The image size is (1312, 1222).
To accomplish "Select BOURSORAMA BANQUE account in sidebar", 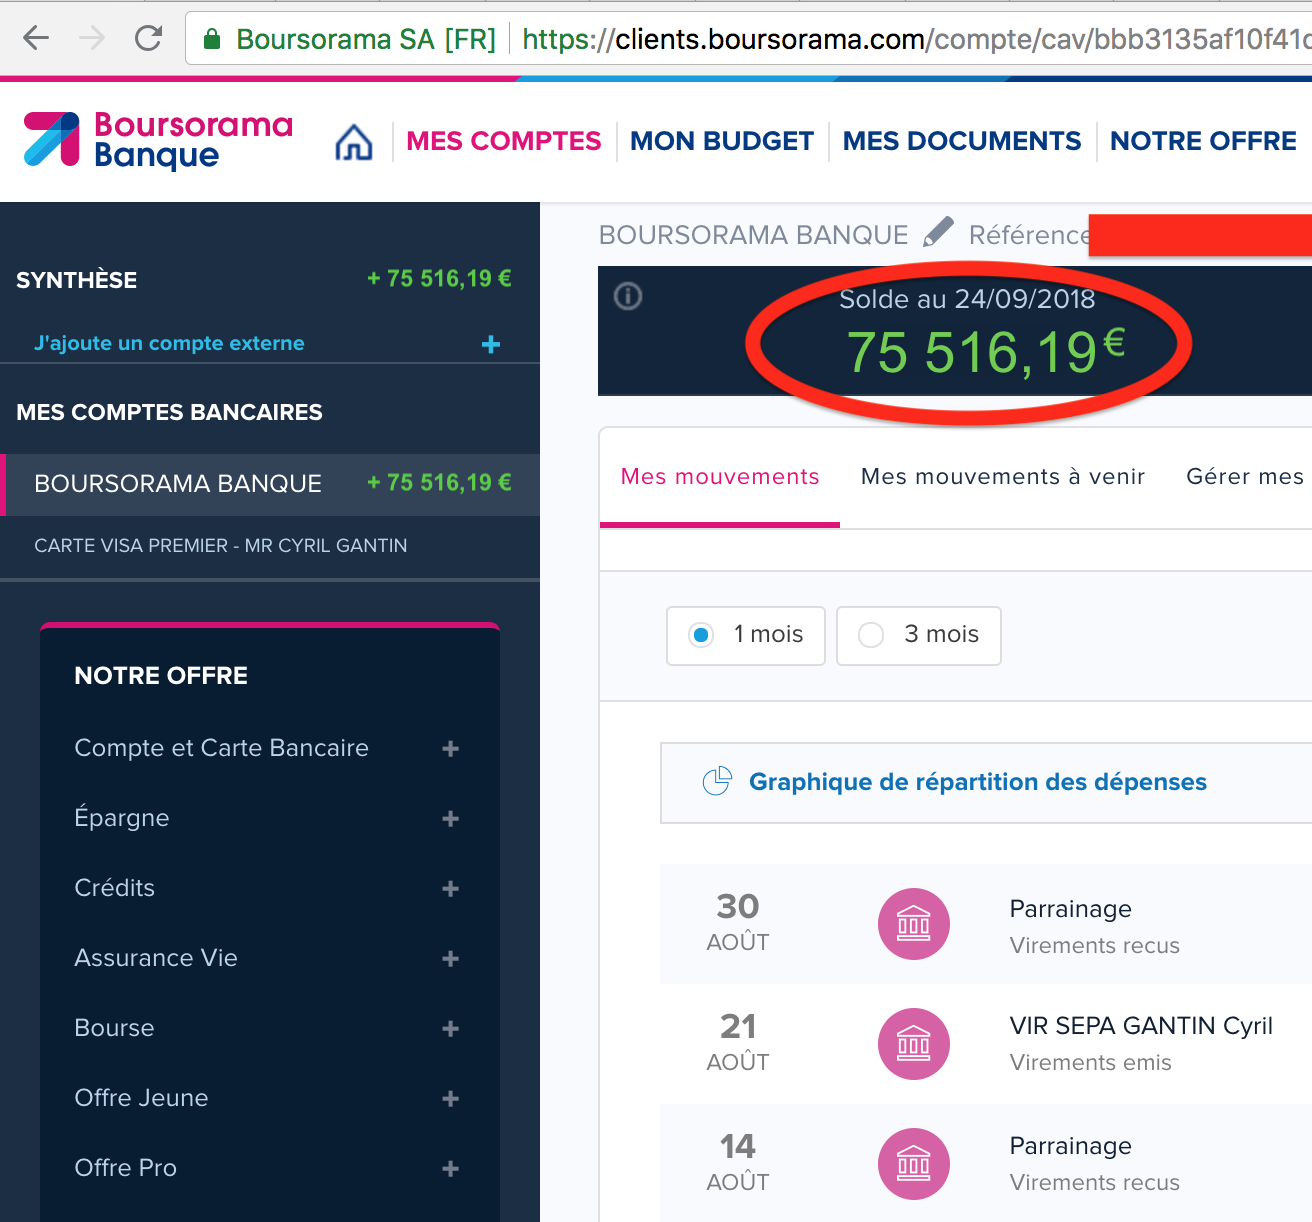I will point(270,484).
